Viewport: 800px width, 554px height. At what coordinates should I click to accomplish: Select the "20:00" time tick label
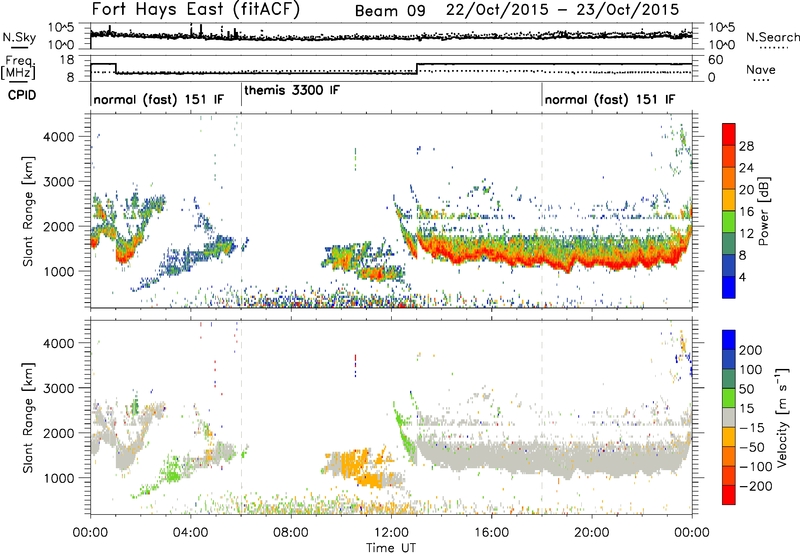click(592, 533)
